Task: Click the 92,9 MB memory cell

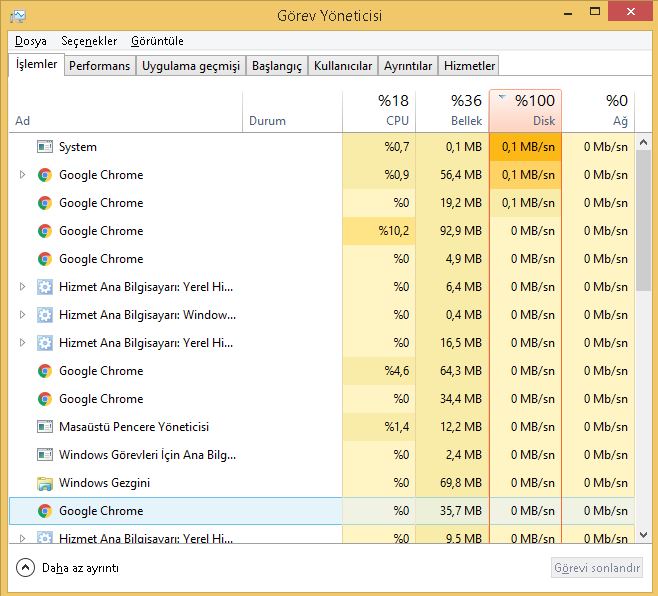Action: [x=452, y=231]
